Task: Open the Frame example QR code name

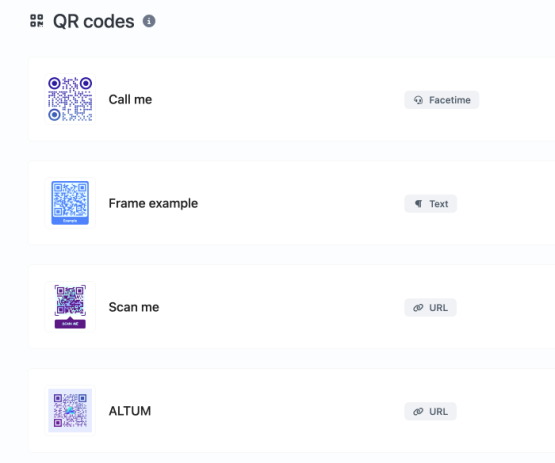Action: 153,204
